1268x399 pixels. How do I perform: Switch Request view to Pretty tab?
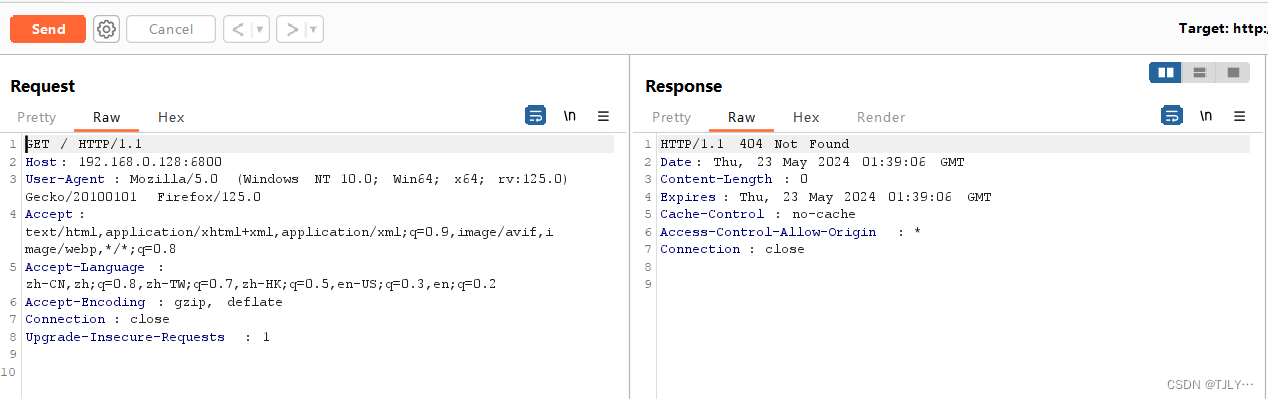[x=37, y=117]
